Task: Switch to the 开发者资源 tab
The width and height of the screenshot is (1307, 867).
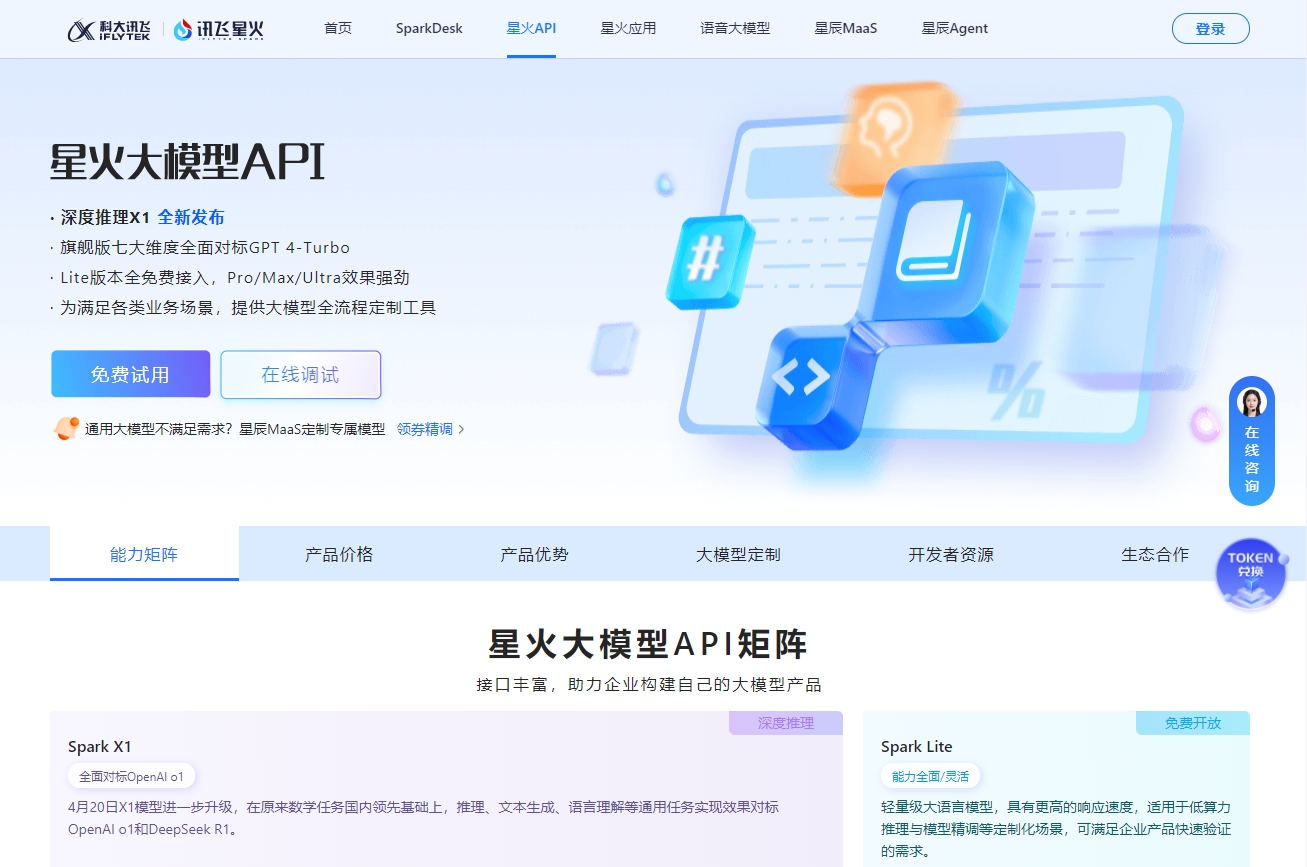Action: pos(951,554)
